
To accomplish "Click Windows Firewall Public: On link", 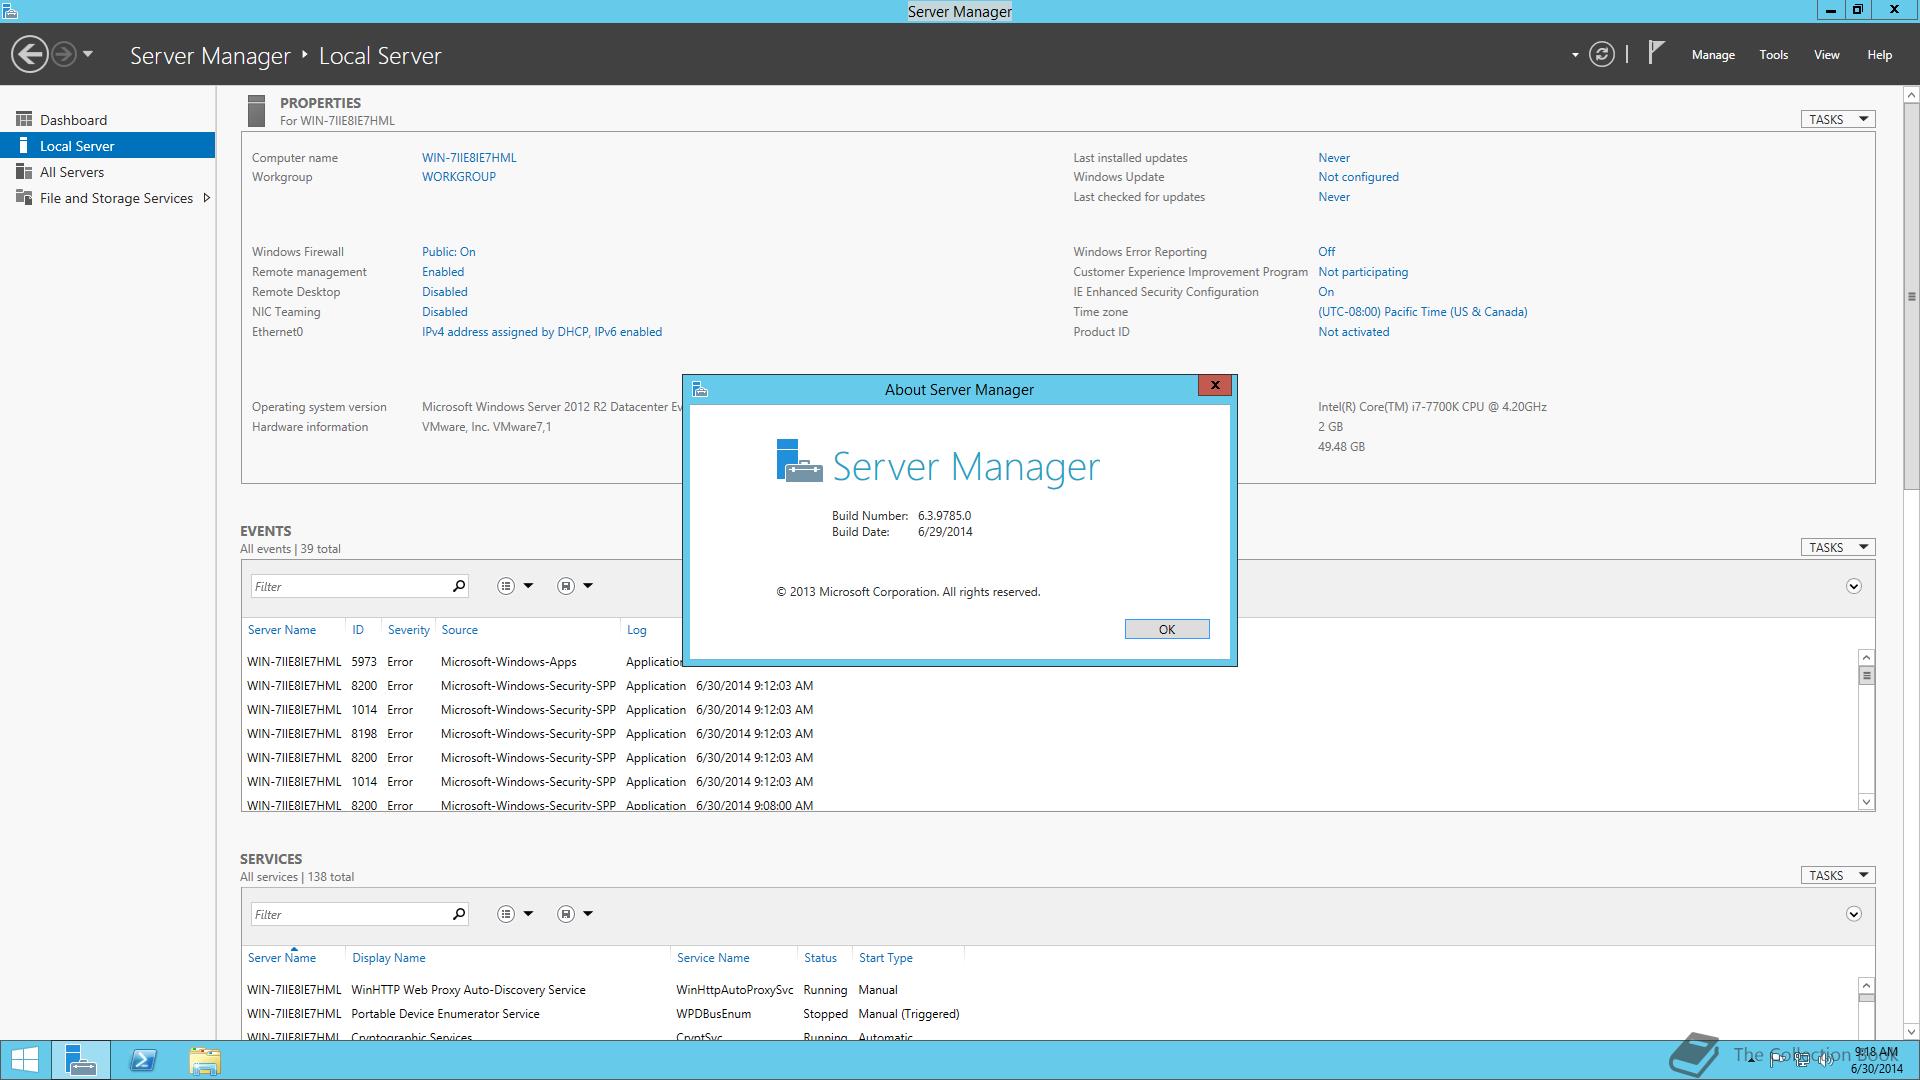I will click(448, 252).
